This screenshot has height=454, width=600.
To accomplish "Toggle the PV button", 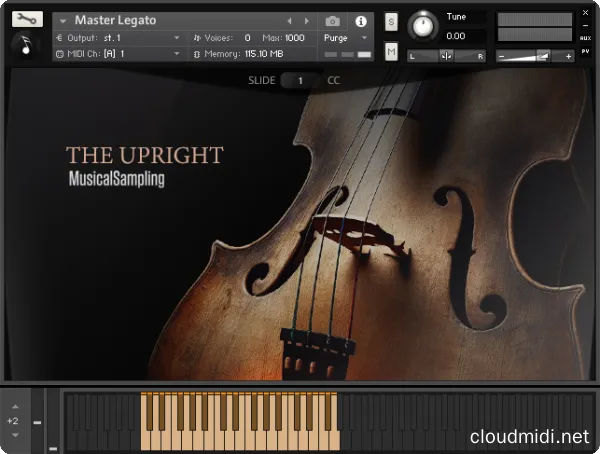I will [x=585, y=51].
